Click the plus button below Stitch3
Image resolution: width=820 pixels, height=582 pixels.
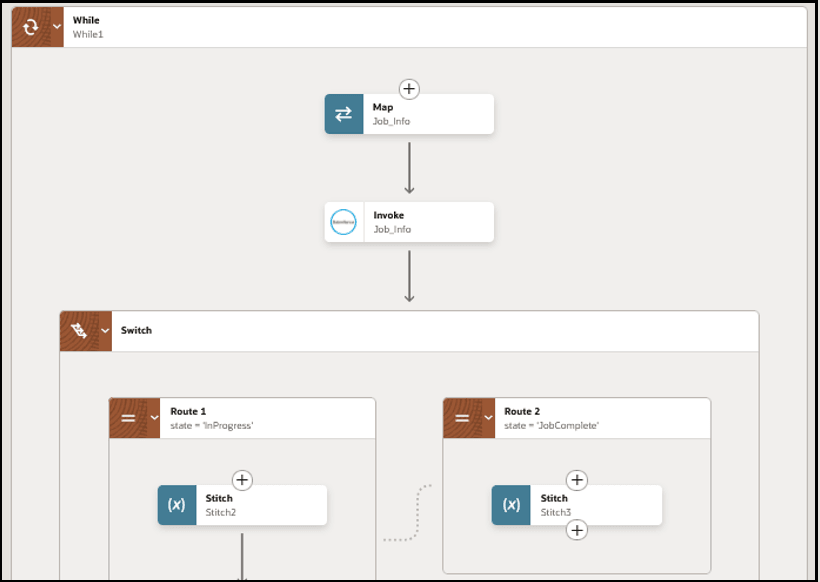(x=576, y=530)
